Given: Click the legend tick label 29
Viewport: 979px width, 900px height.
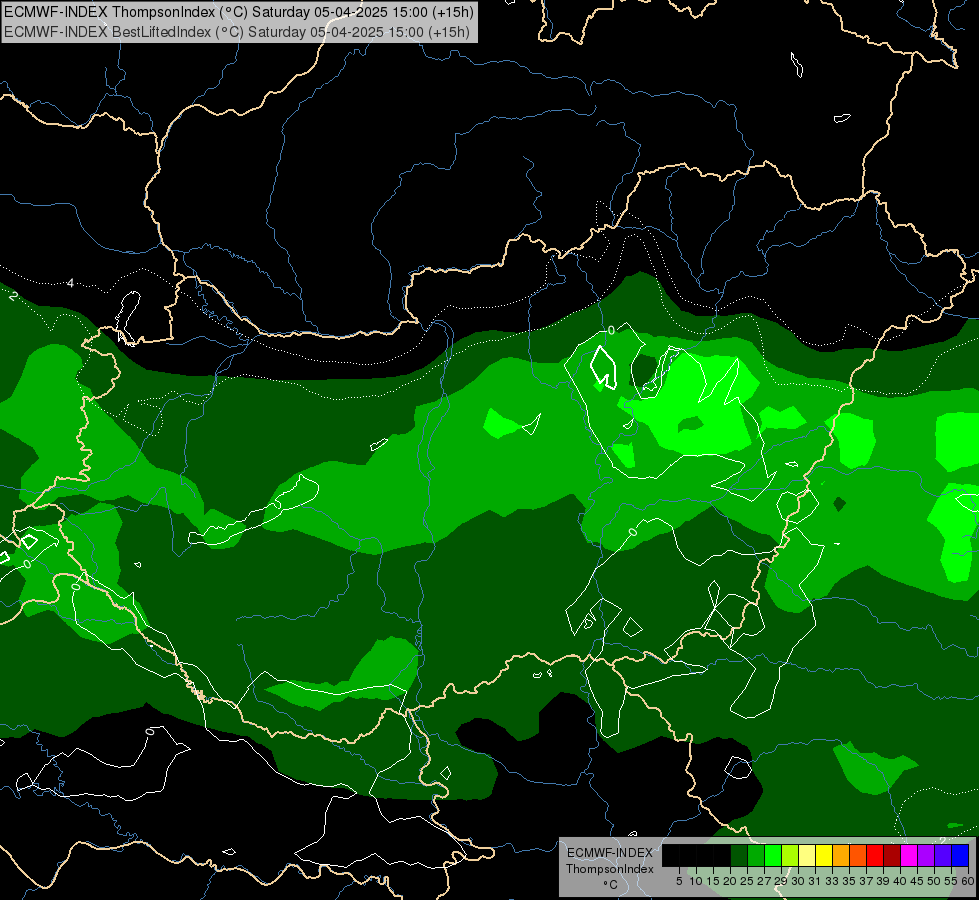Looking at the screenshot, I should pyautogui.click(x=781, y=881).
